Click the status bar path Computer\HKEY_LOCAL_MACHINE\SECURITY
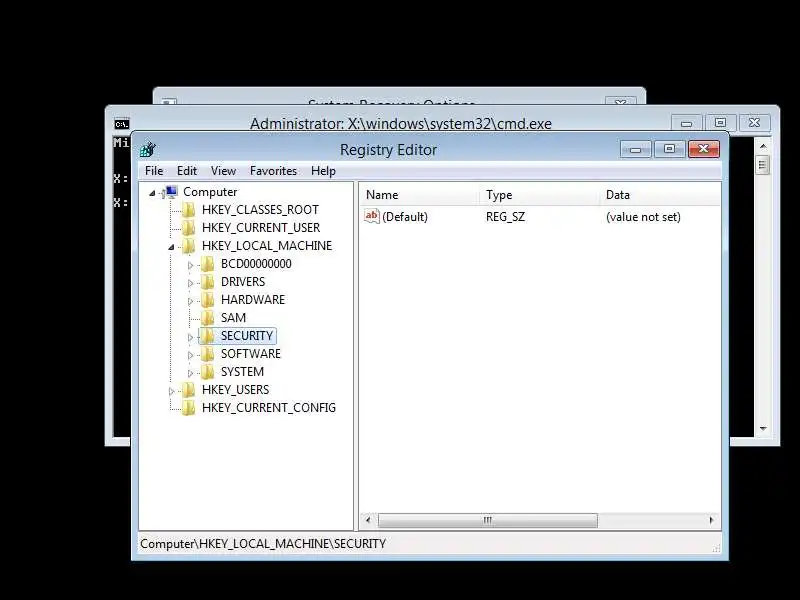 (263, 544)
